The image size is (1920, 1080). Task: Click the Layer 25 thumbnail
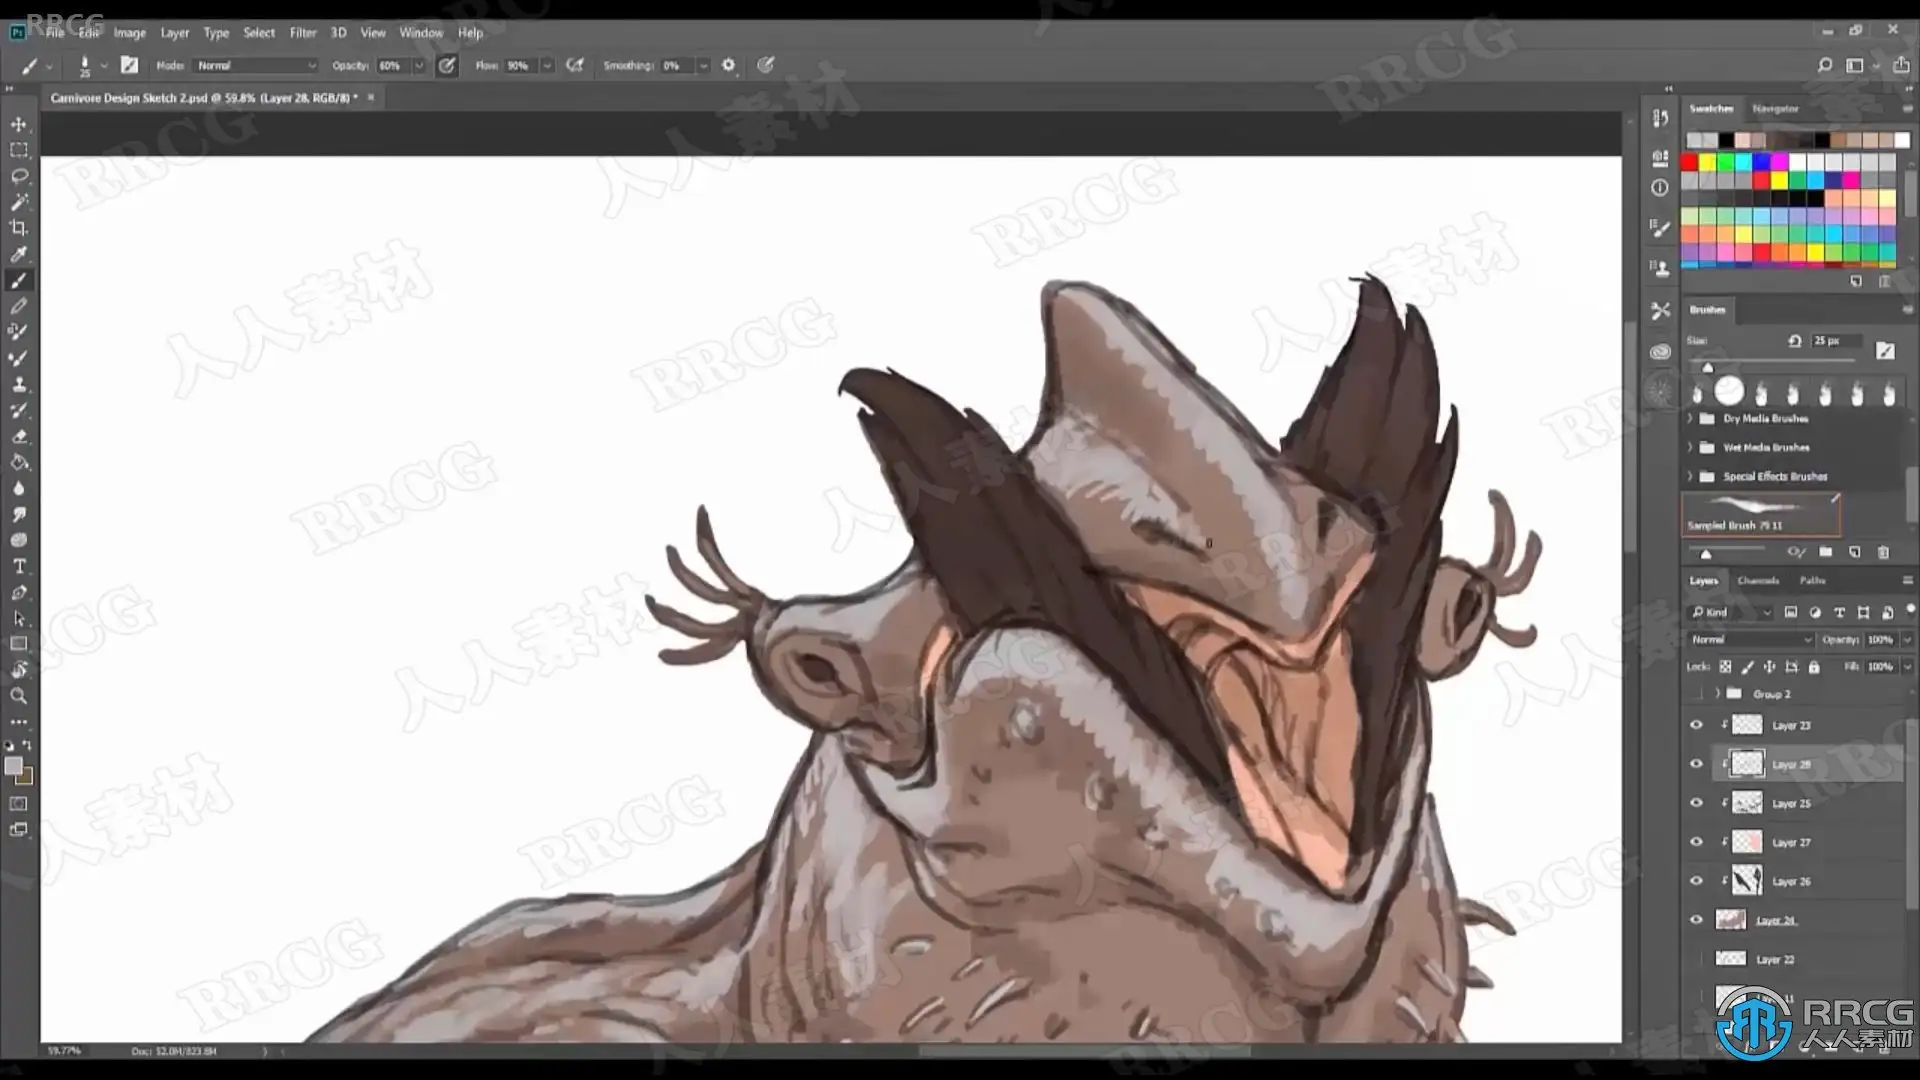coord(1747,803)
